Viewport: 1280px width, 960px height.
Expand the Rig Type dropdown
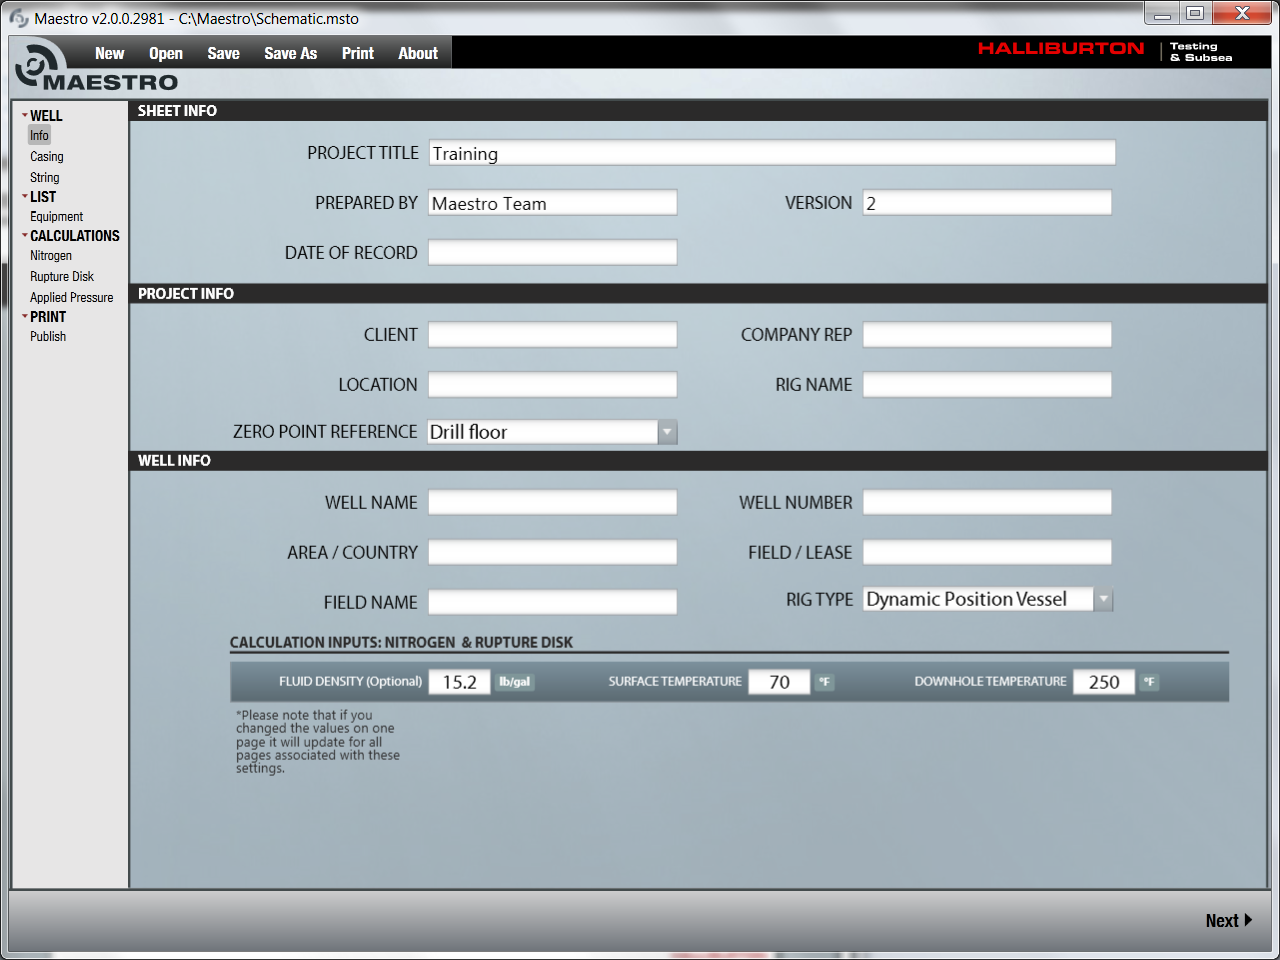tap(1103, 600)
